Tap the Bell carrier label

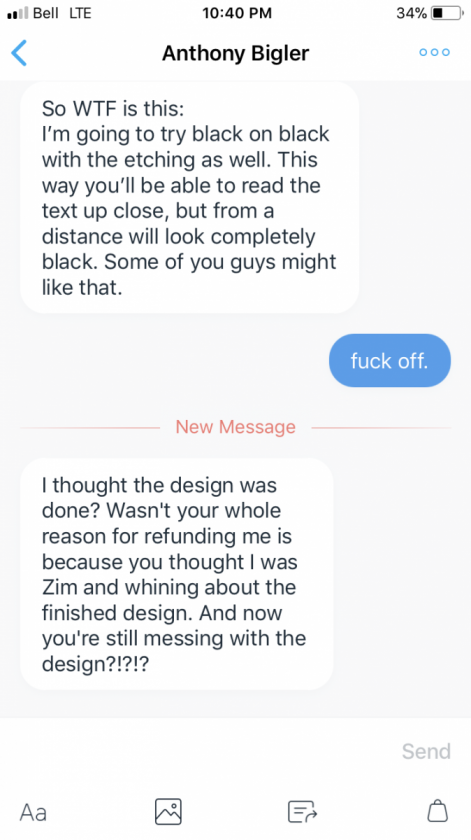pyautogui.click(x=46, y=13)
